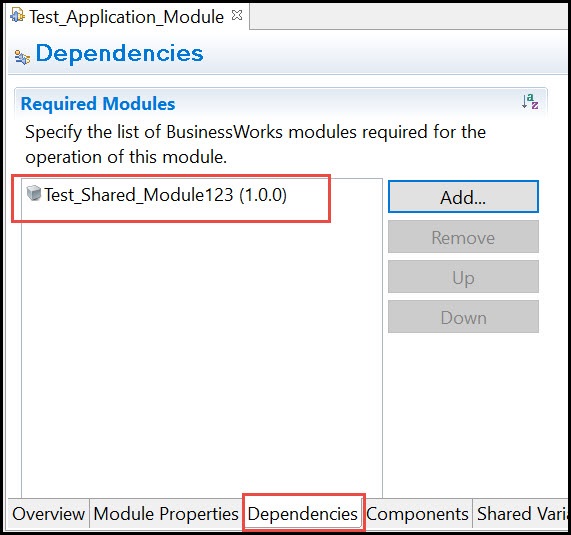Close the Test_Application_Module editor tab

coord(237,15)
